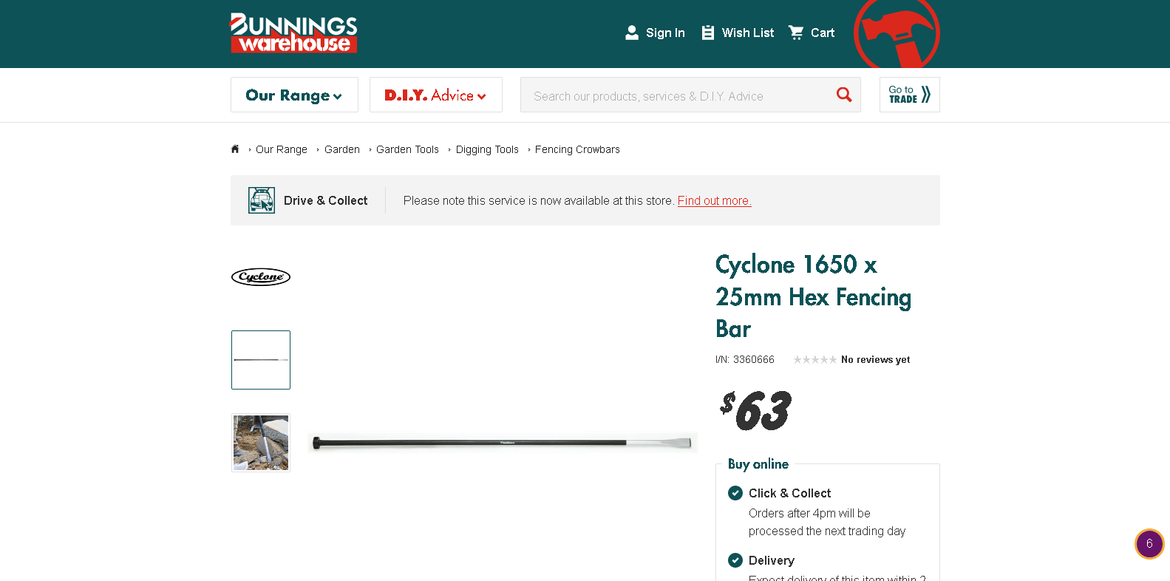Viewport: 1170px width, 581px height.
Task: Click into the product search field
Action: [x=680, y=94]
